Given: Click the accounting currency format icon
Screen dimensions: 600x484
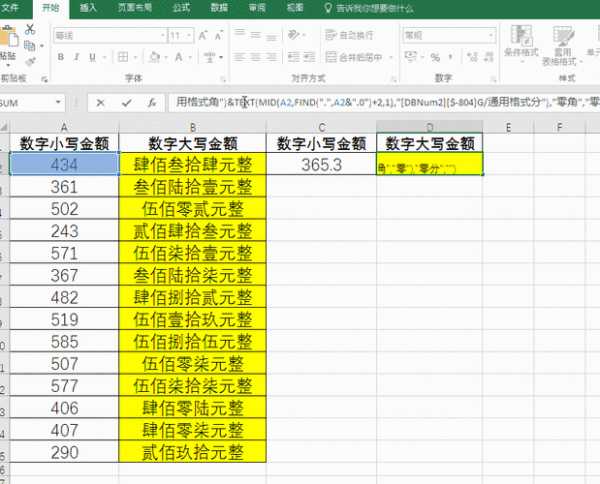Looking at the screenshot, I should coord(411,57).
